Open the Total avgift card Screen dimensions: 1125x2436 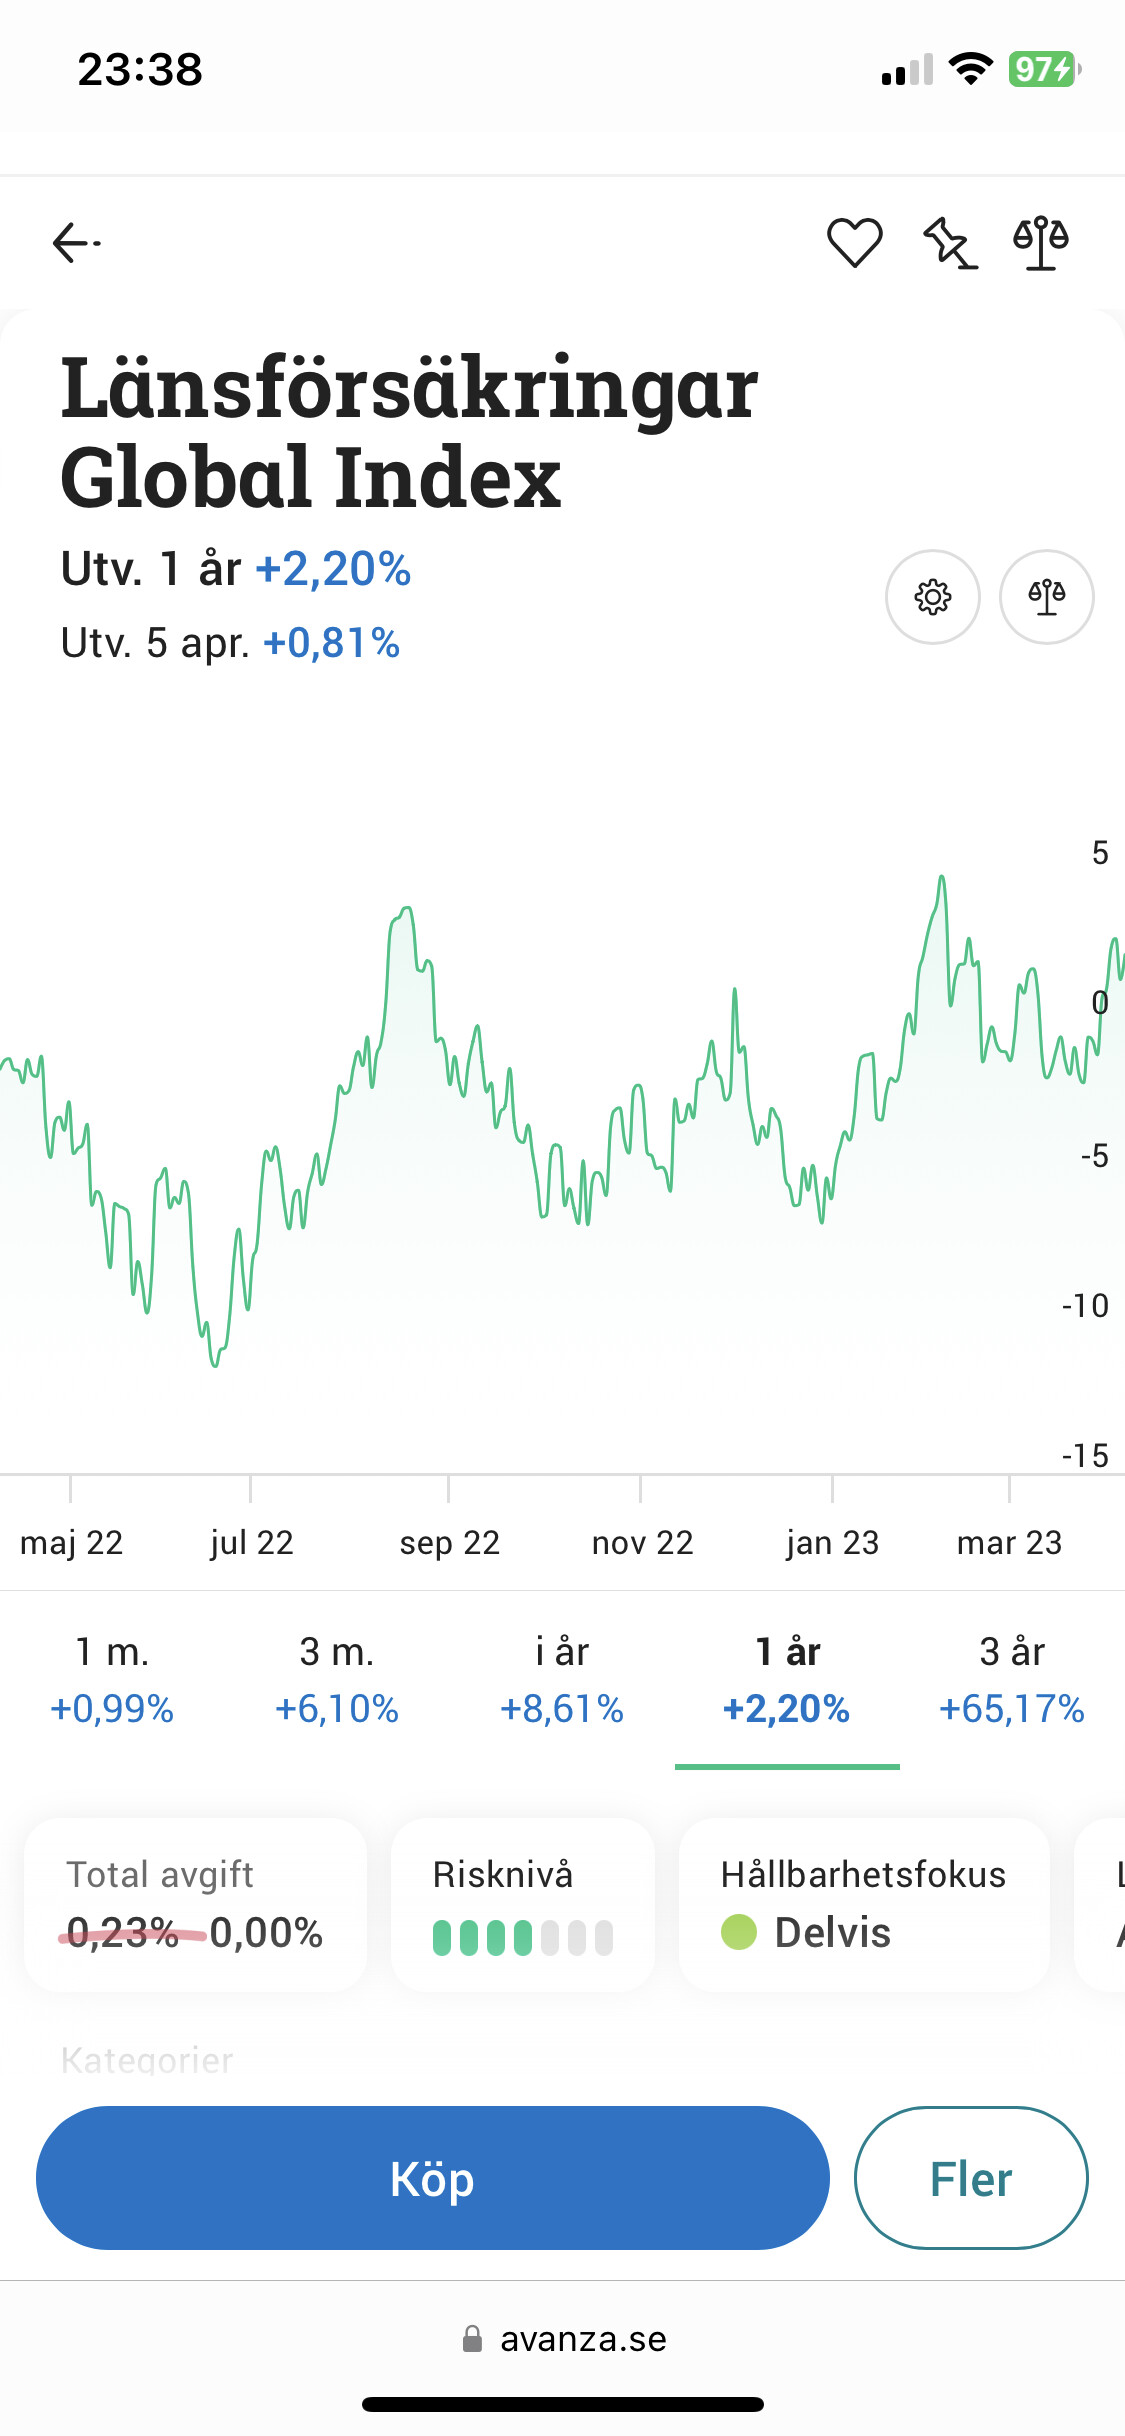(x=195, y=1904)
